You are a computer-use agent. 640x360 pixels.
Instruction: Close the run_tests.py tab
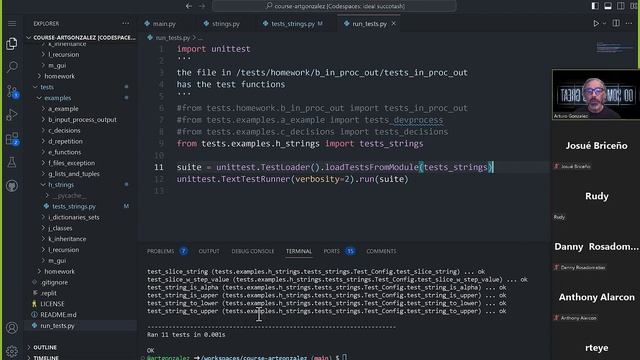pyautogui.click(x=393, y=24)
